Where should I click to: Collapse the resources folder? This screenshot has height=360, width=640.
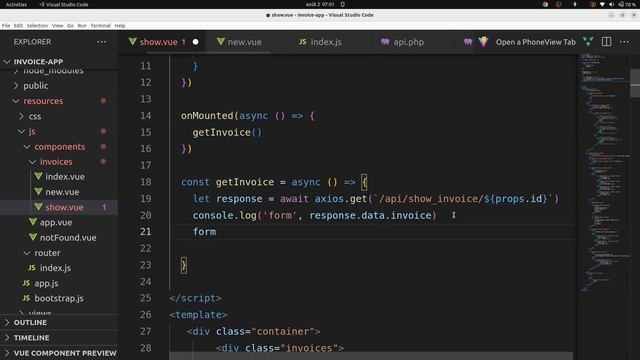(43, 101)
